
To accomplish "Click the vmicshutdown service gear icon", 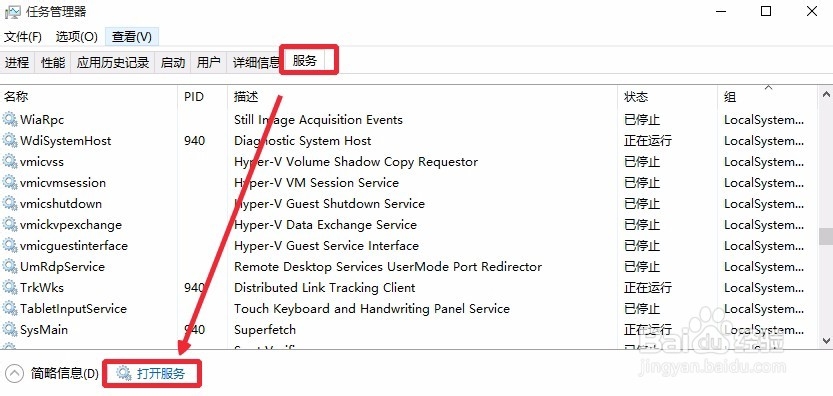I will [10, 204].
